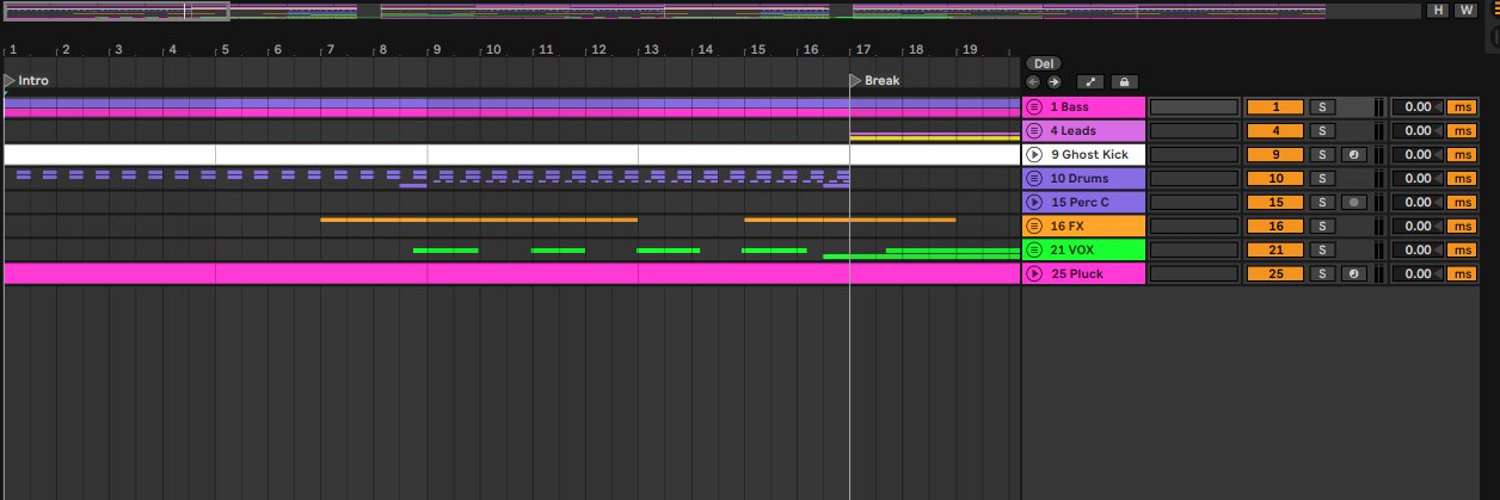
Task: Select the '9 Ghost Kick' track name
Action: coord(1089,155)
